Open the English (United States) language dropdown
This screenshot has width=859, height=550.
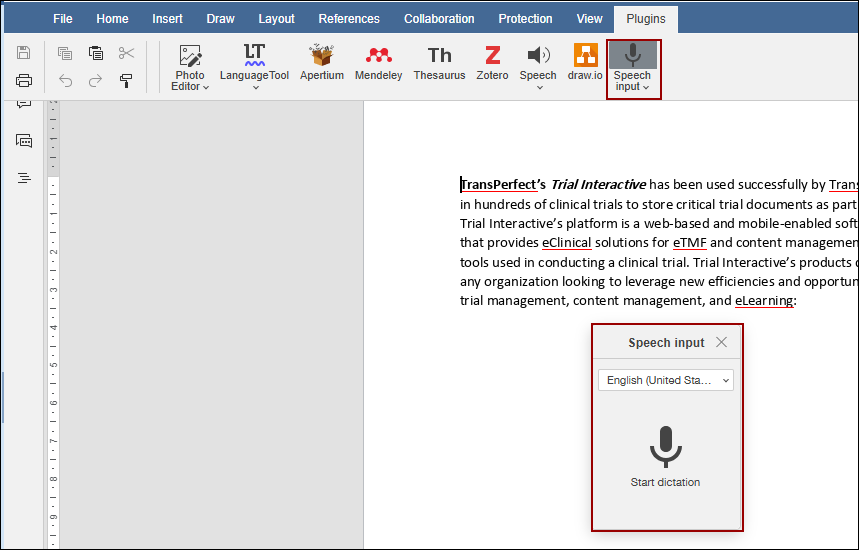click(665, 380)
